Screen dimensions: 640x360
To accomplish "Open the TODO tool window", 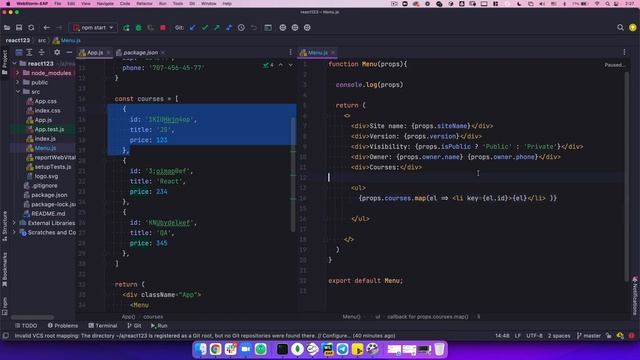I will tap(26, 326).
